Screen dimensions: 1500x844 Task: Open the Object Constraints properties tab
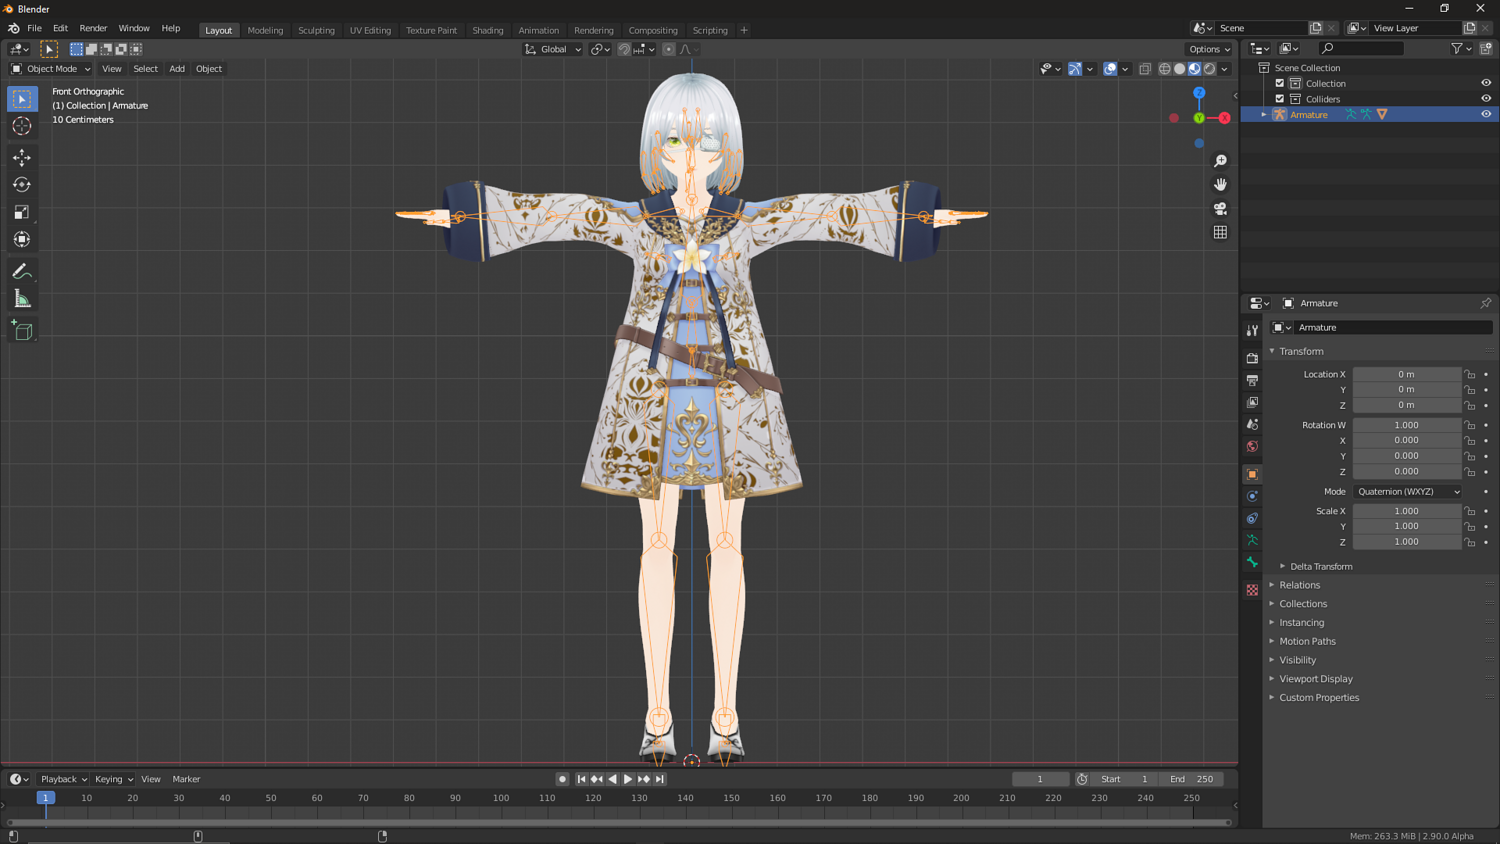click(x=1252, y=518)
